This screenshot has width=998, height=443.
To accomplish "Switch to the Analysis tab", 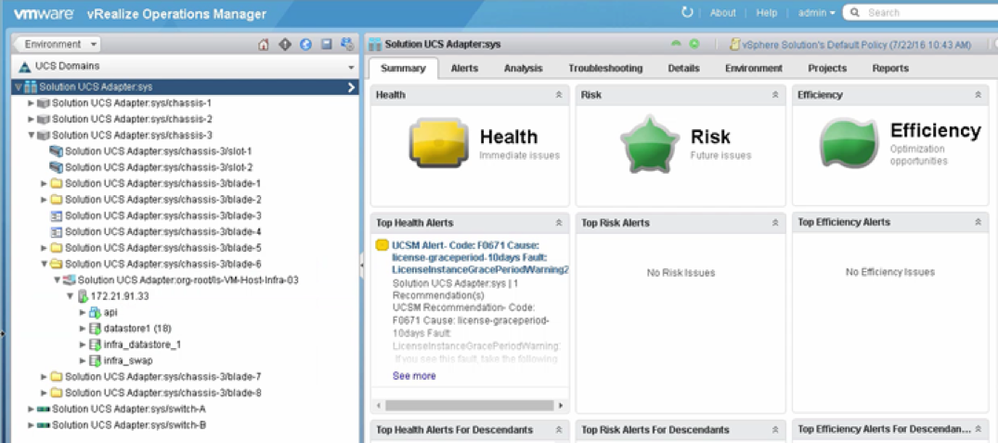I will 523,68.
